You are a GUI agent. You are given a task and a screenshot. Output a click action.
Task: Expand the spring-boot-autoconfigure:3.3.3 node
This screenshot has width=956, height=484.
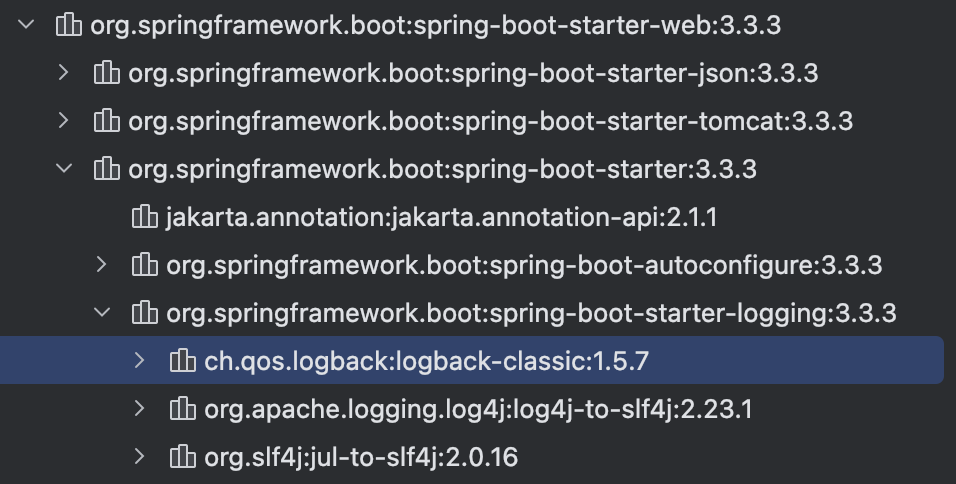pyautogui.click(x=102, y=265)
